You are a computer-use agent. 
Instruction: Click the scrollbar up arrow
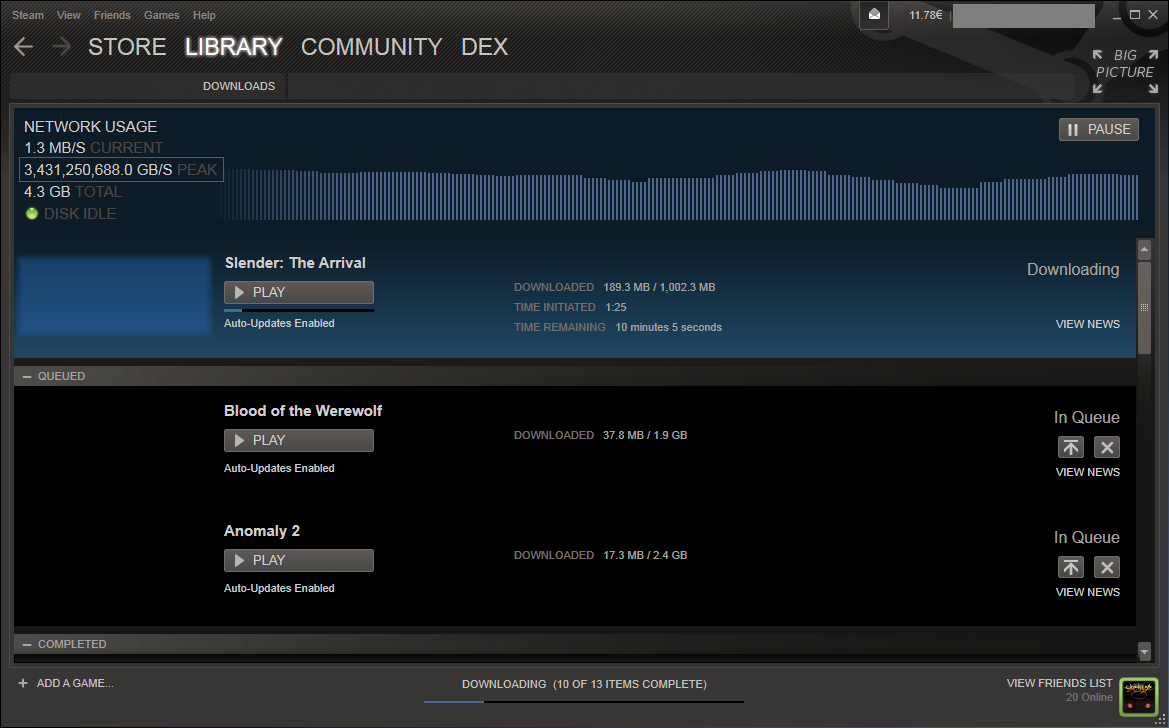pos(1144,249)
